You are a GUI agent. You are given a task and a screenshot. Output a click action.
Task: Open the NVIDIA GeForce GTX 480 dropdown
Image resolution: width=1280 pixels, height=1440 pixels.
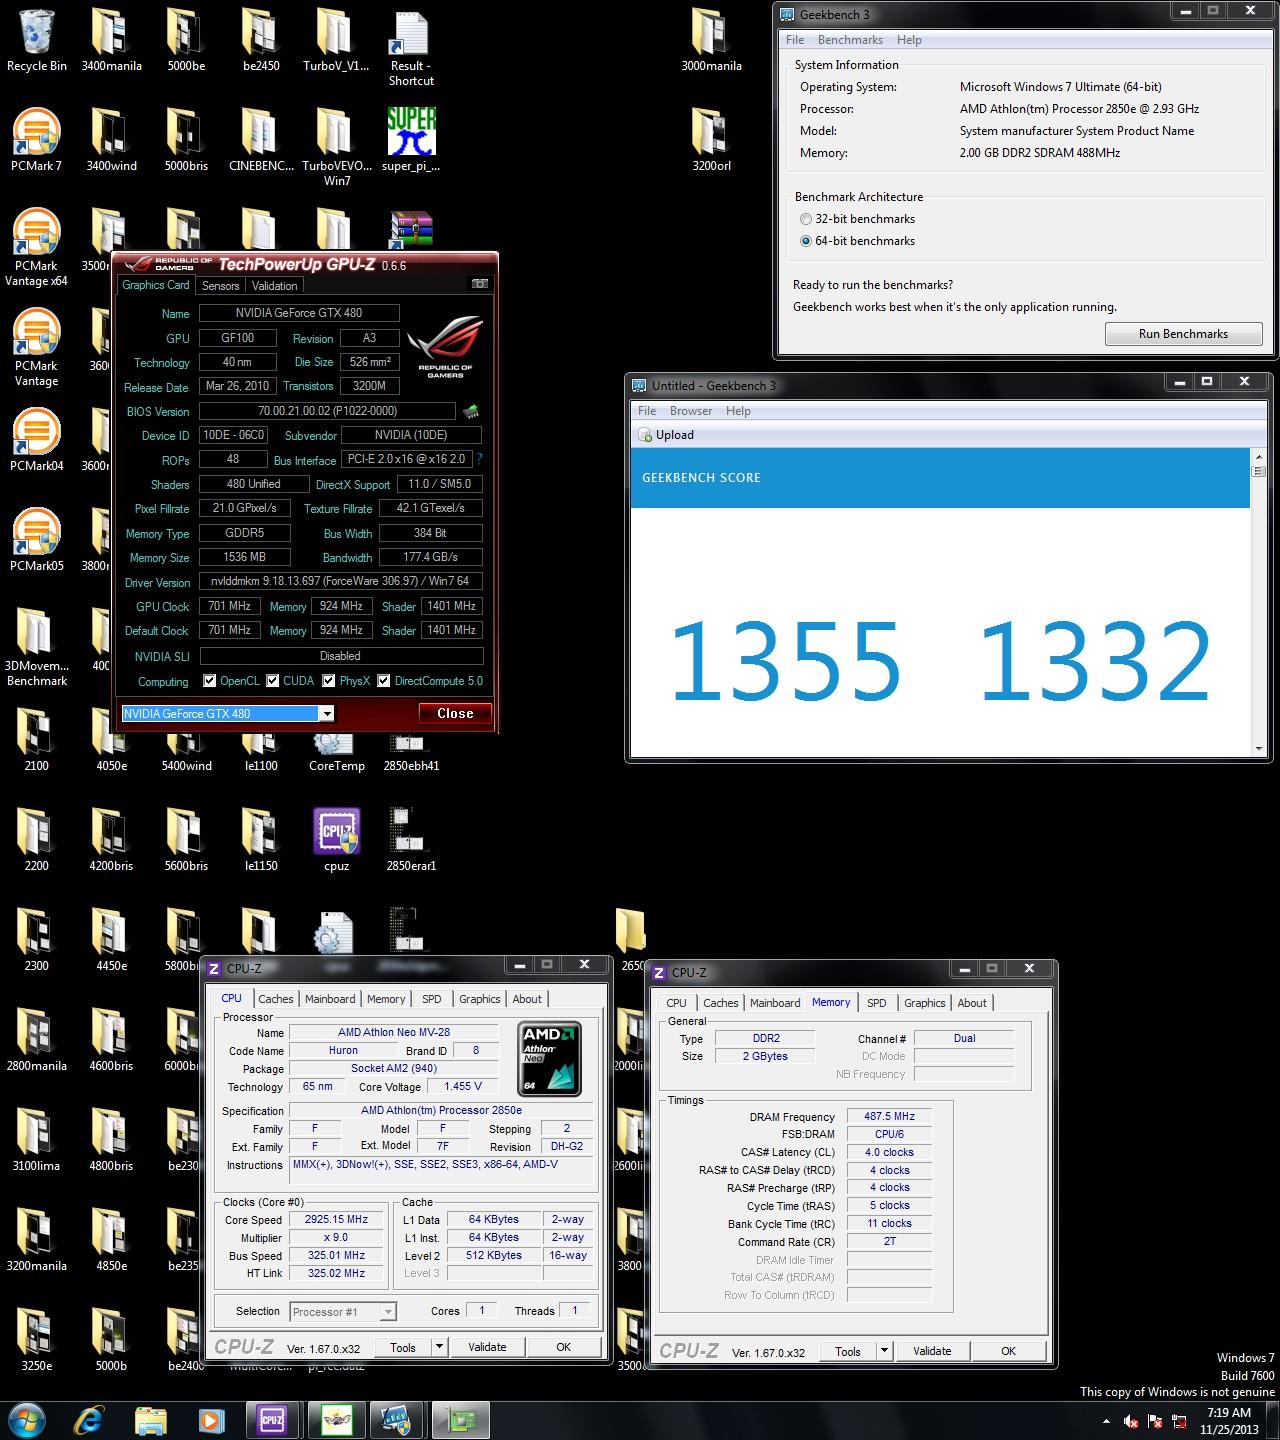pyautogui.click(x=326, y=713)
